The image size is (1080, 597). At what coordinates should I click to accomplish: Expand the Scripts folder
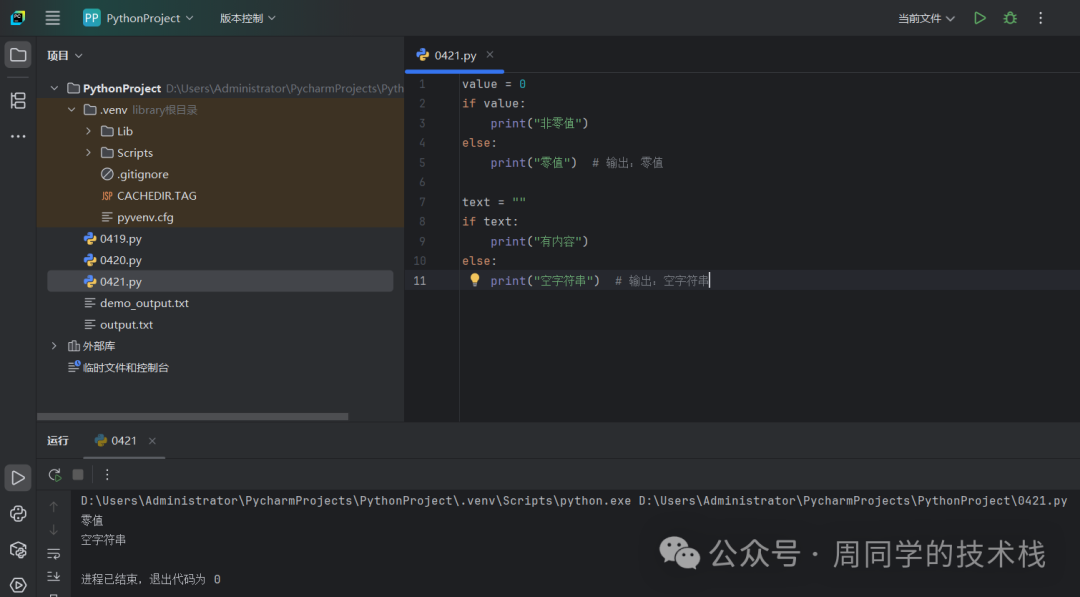pyautogui.click(x=88, y=153)
